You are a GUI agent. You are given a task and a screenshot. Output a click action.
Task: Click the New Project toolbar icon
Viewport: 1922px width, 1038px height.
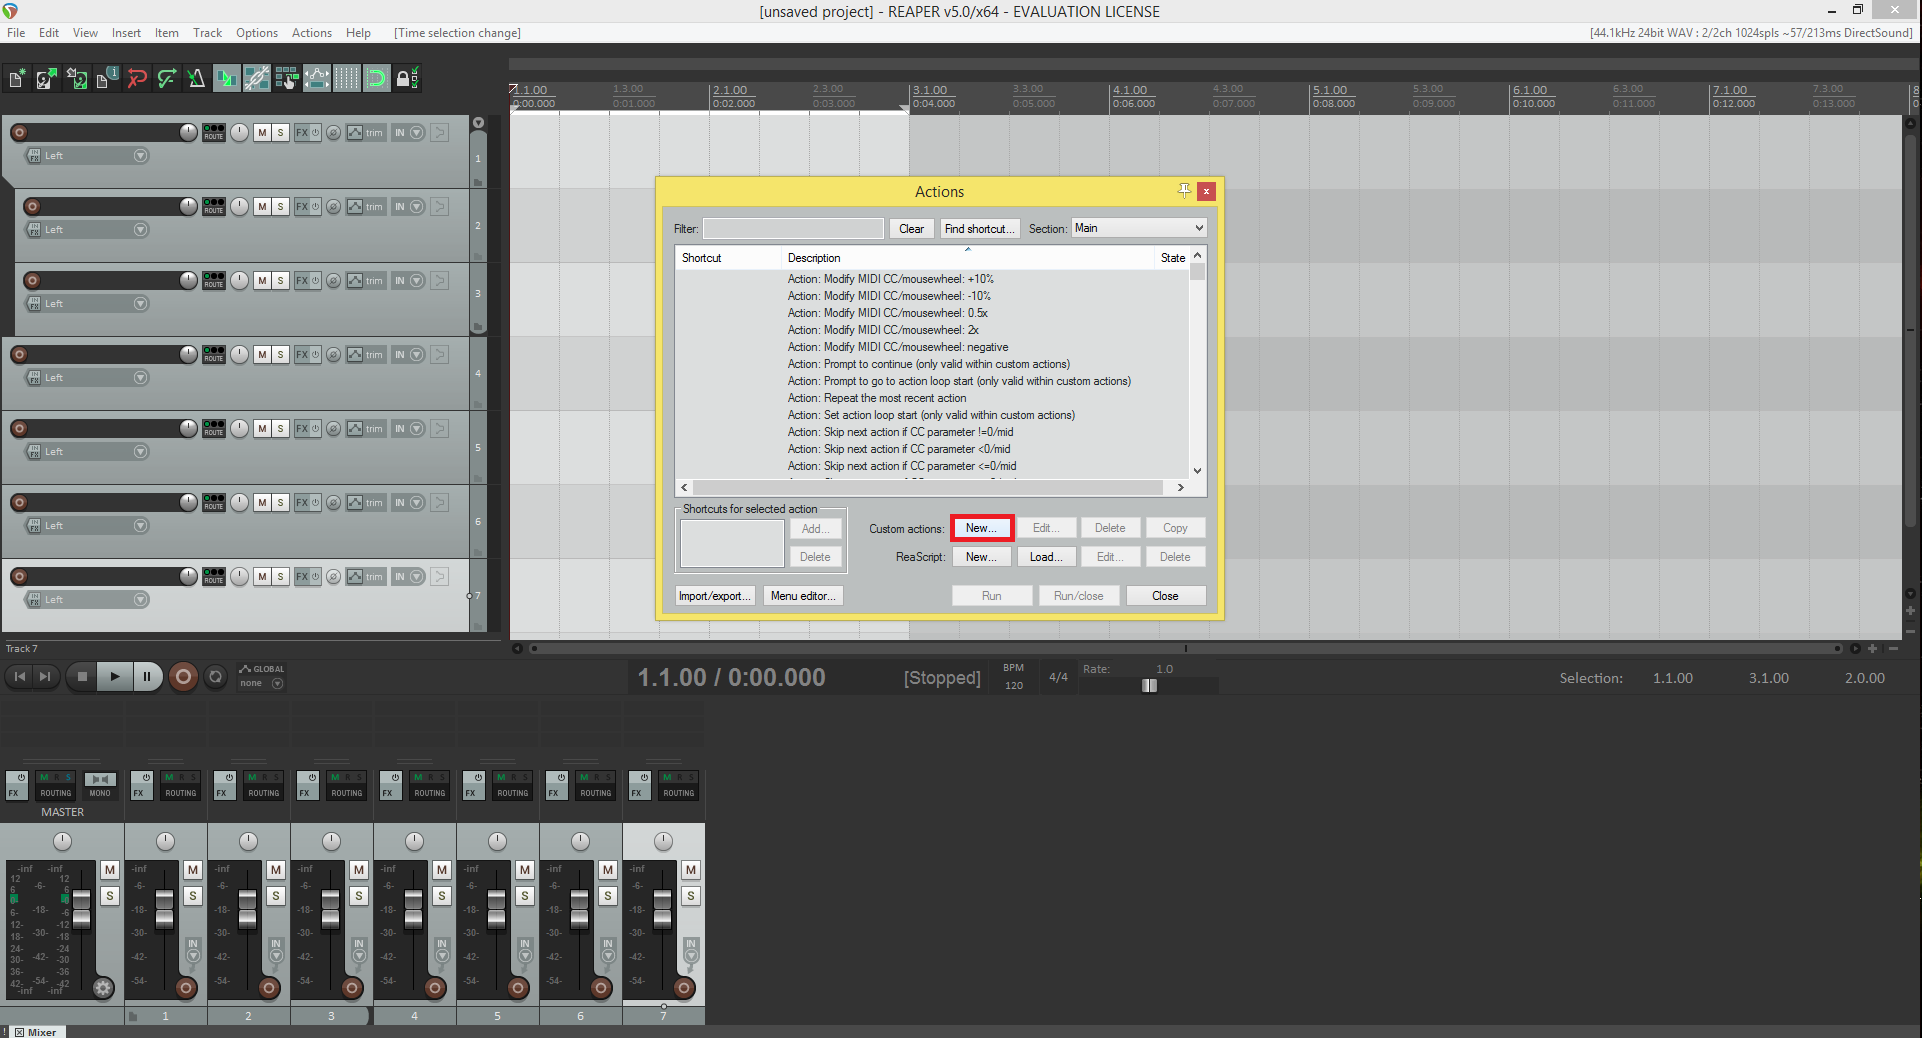pos(17,78)
